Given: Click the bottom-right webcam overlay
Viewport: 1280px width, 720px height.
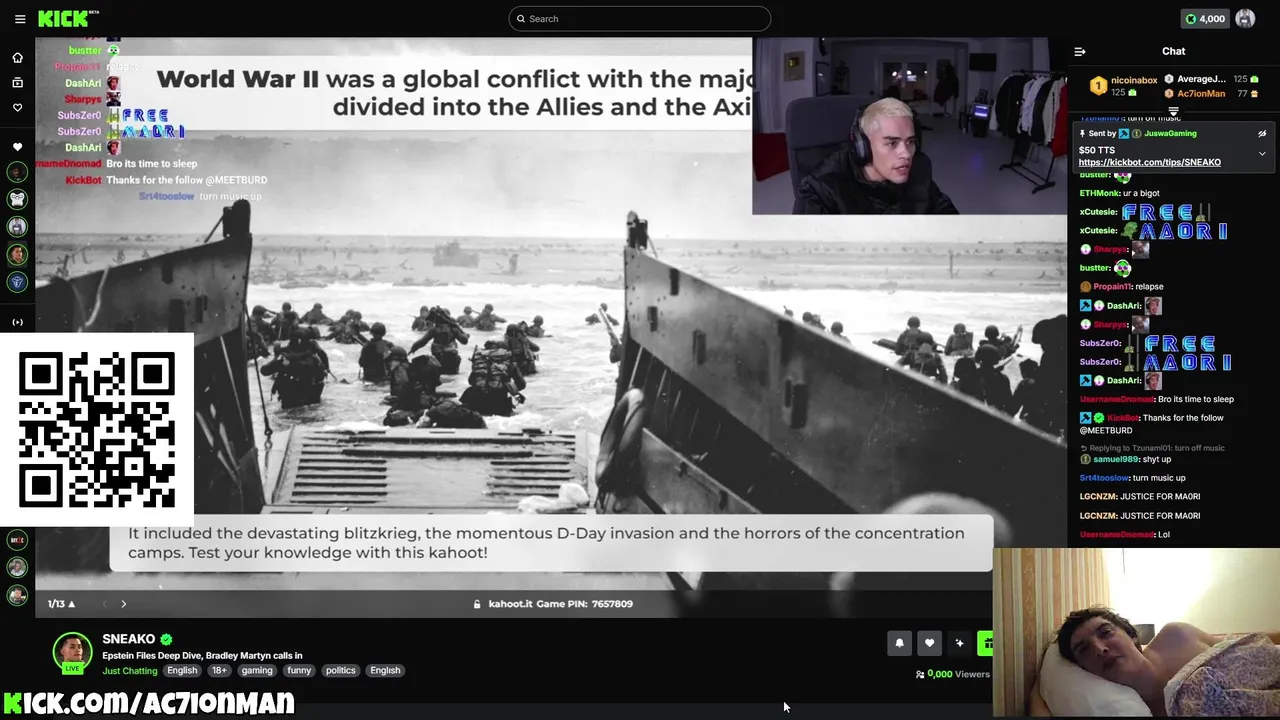Looking at the screenshot, I should [1136, 633].
